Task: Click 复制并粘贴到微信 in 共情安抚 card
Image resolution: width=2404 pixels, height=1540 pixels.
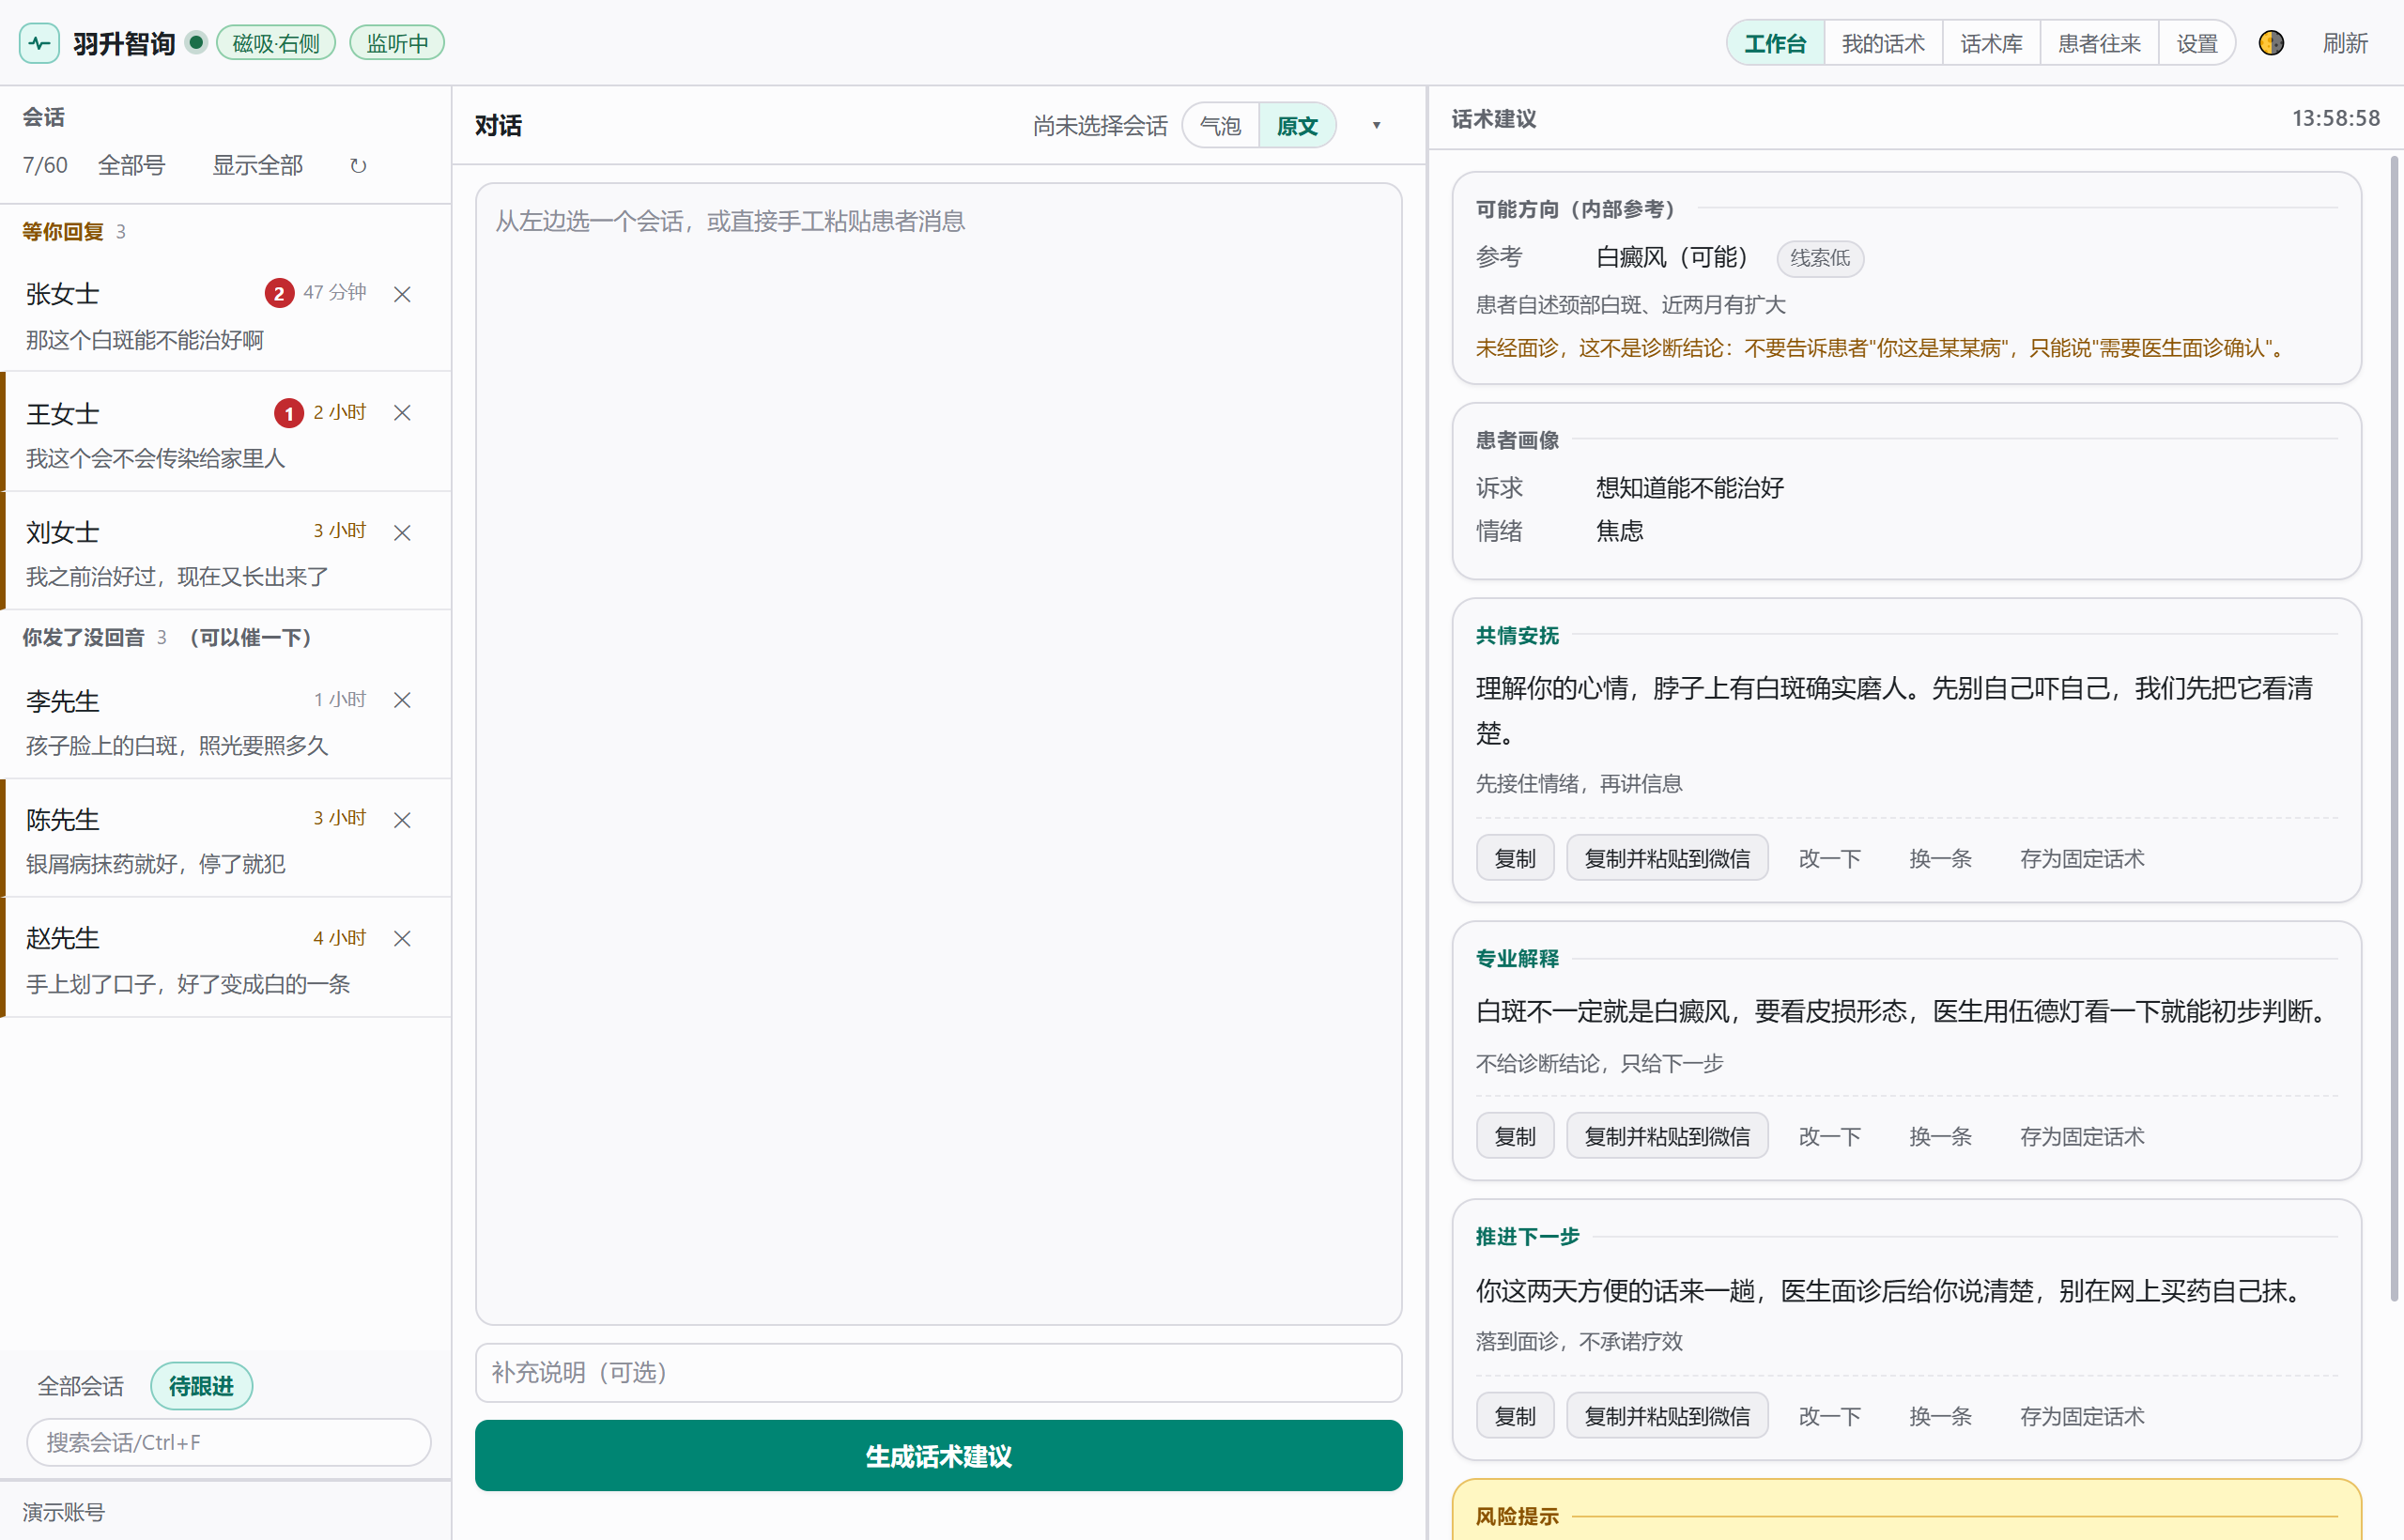Action: 1667,858
